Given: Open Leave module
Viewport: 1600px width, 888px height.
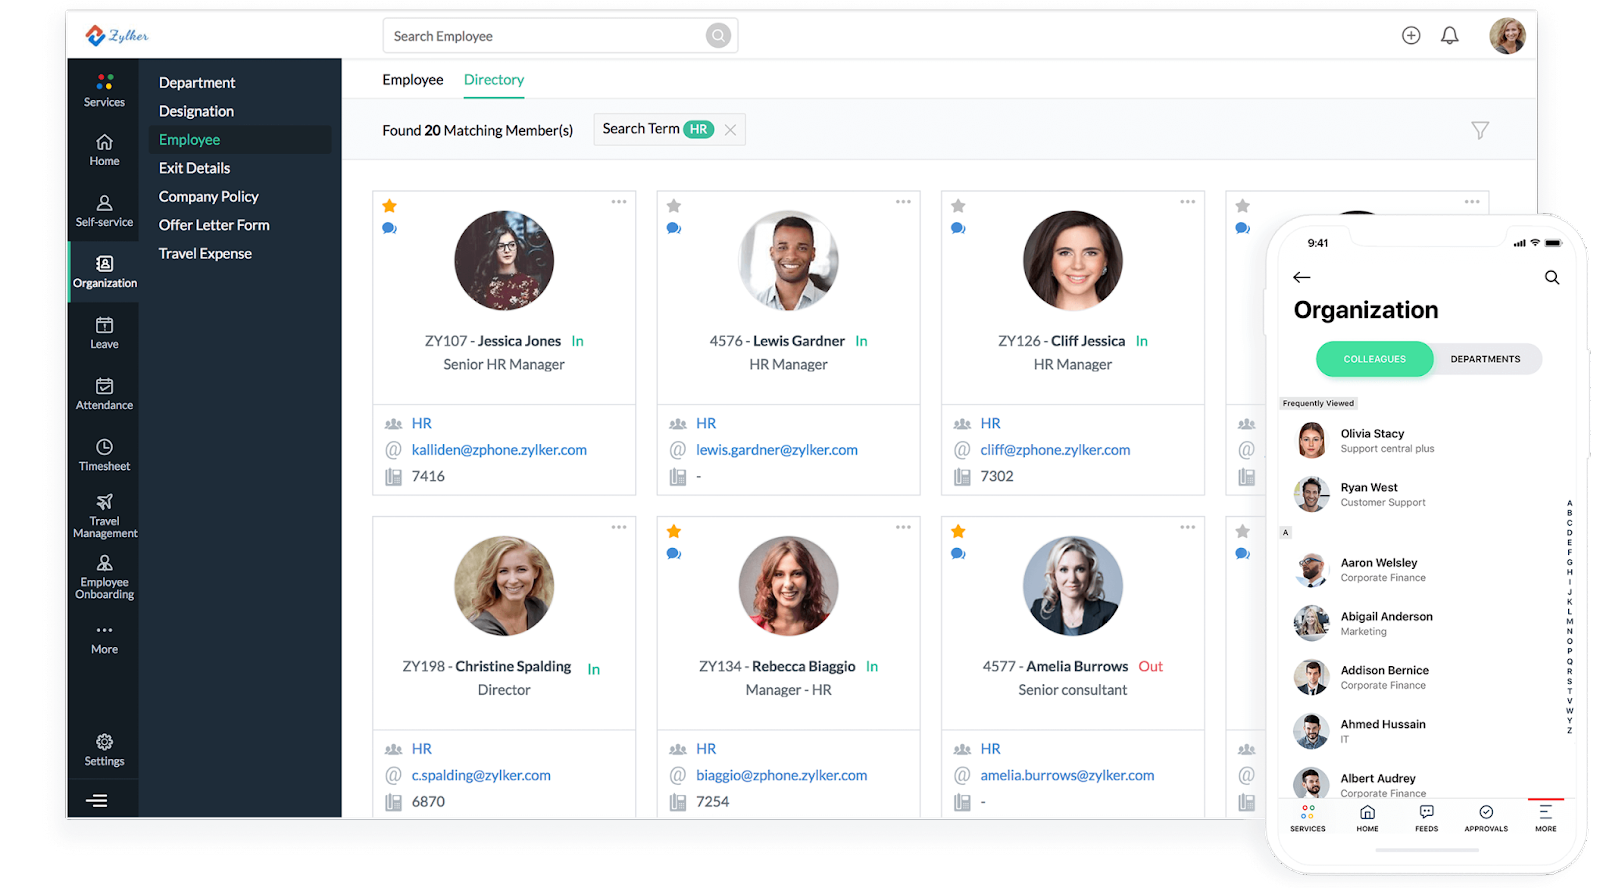Looking at the screenshot, I should [104, 333].
